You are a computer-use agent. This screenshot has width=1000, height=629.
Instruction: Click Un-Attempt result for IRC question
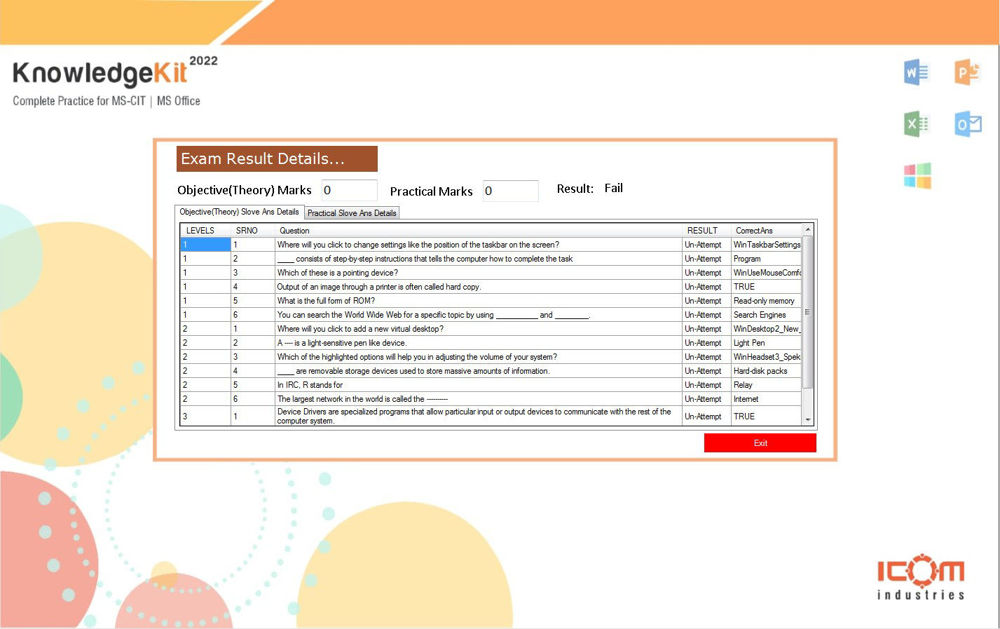pos(706,385)
